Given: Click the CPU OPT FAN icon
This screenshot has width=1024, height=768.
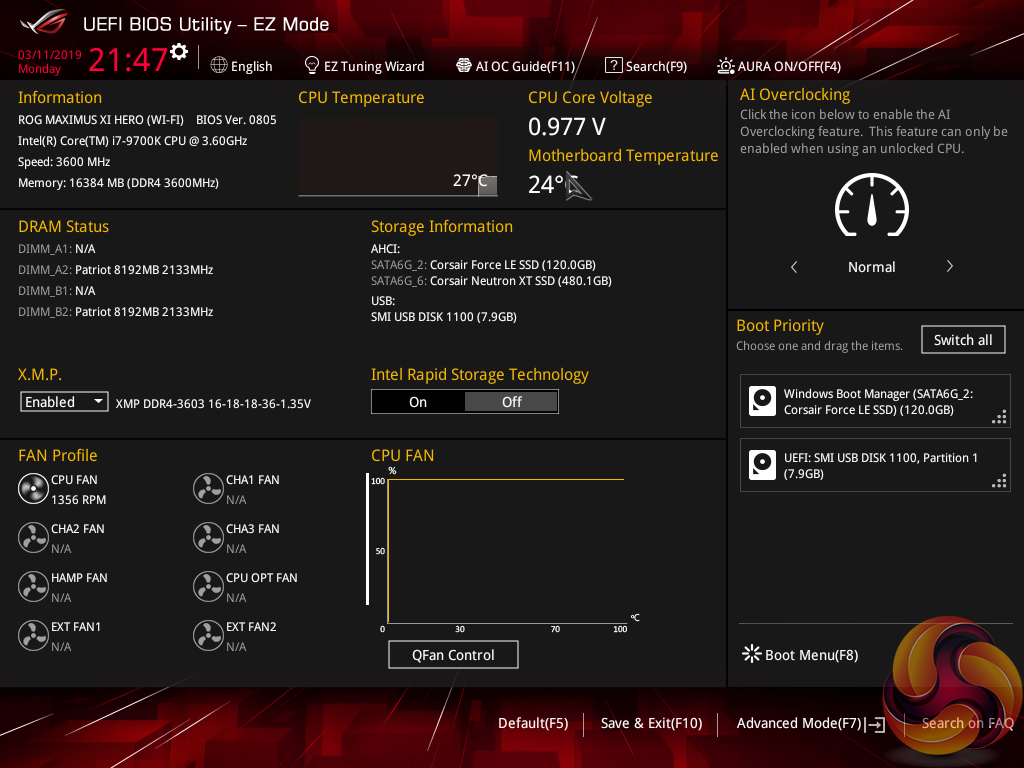Looking at the screenshot, I should (208, 587).
